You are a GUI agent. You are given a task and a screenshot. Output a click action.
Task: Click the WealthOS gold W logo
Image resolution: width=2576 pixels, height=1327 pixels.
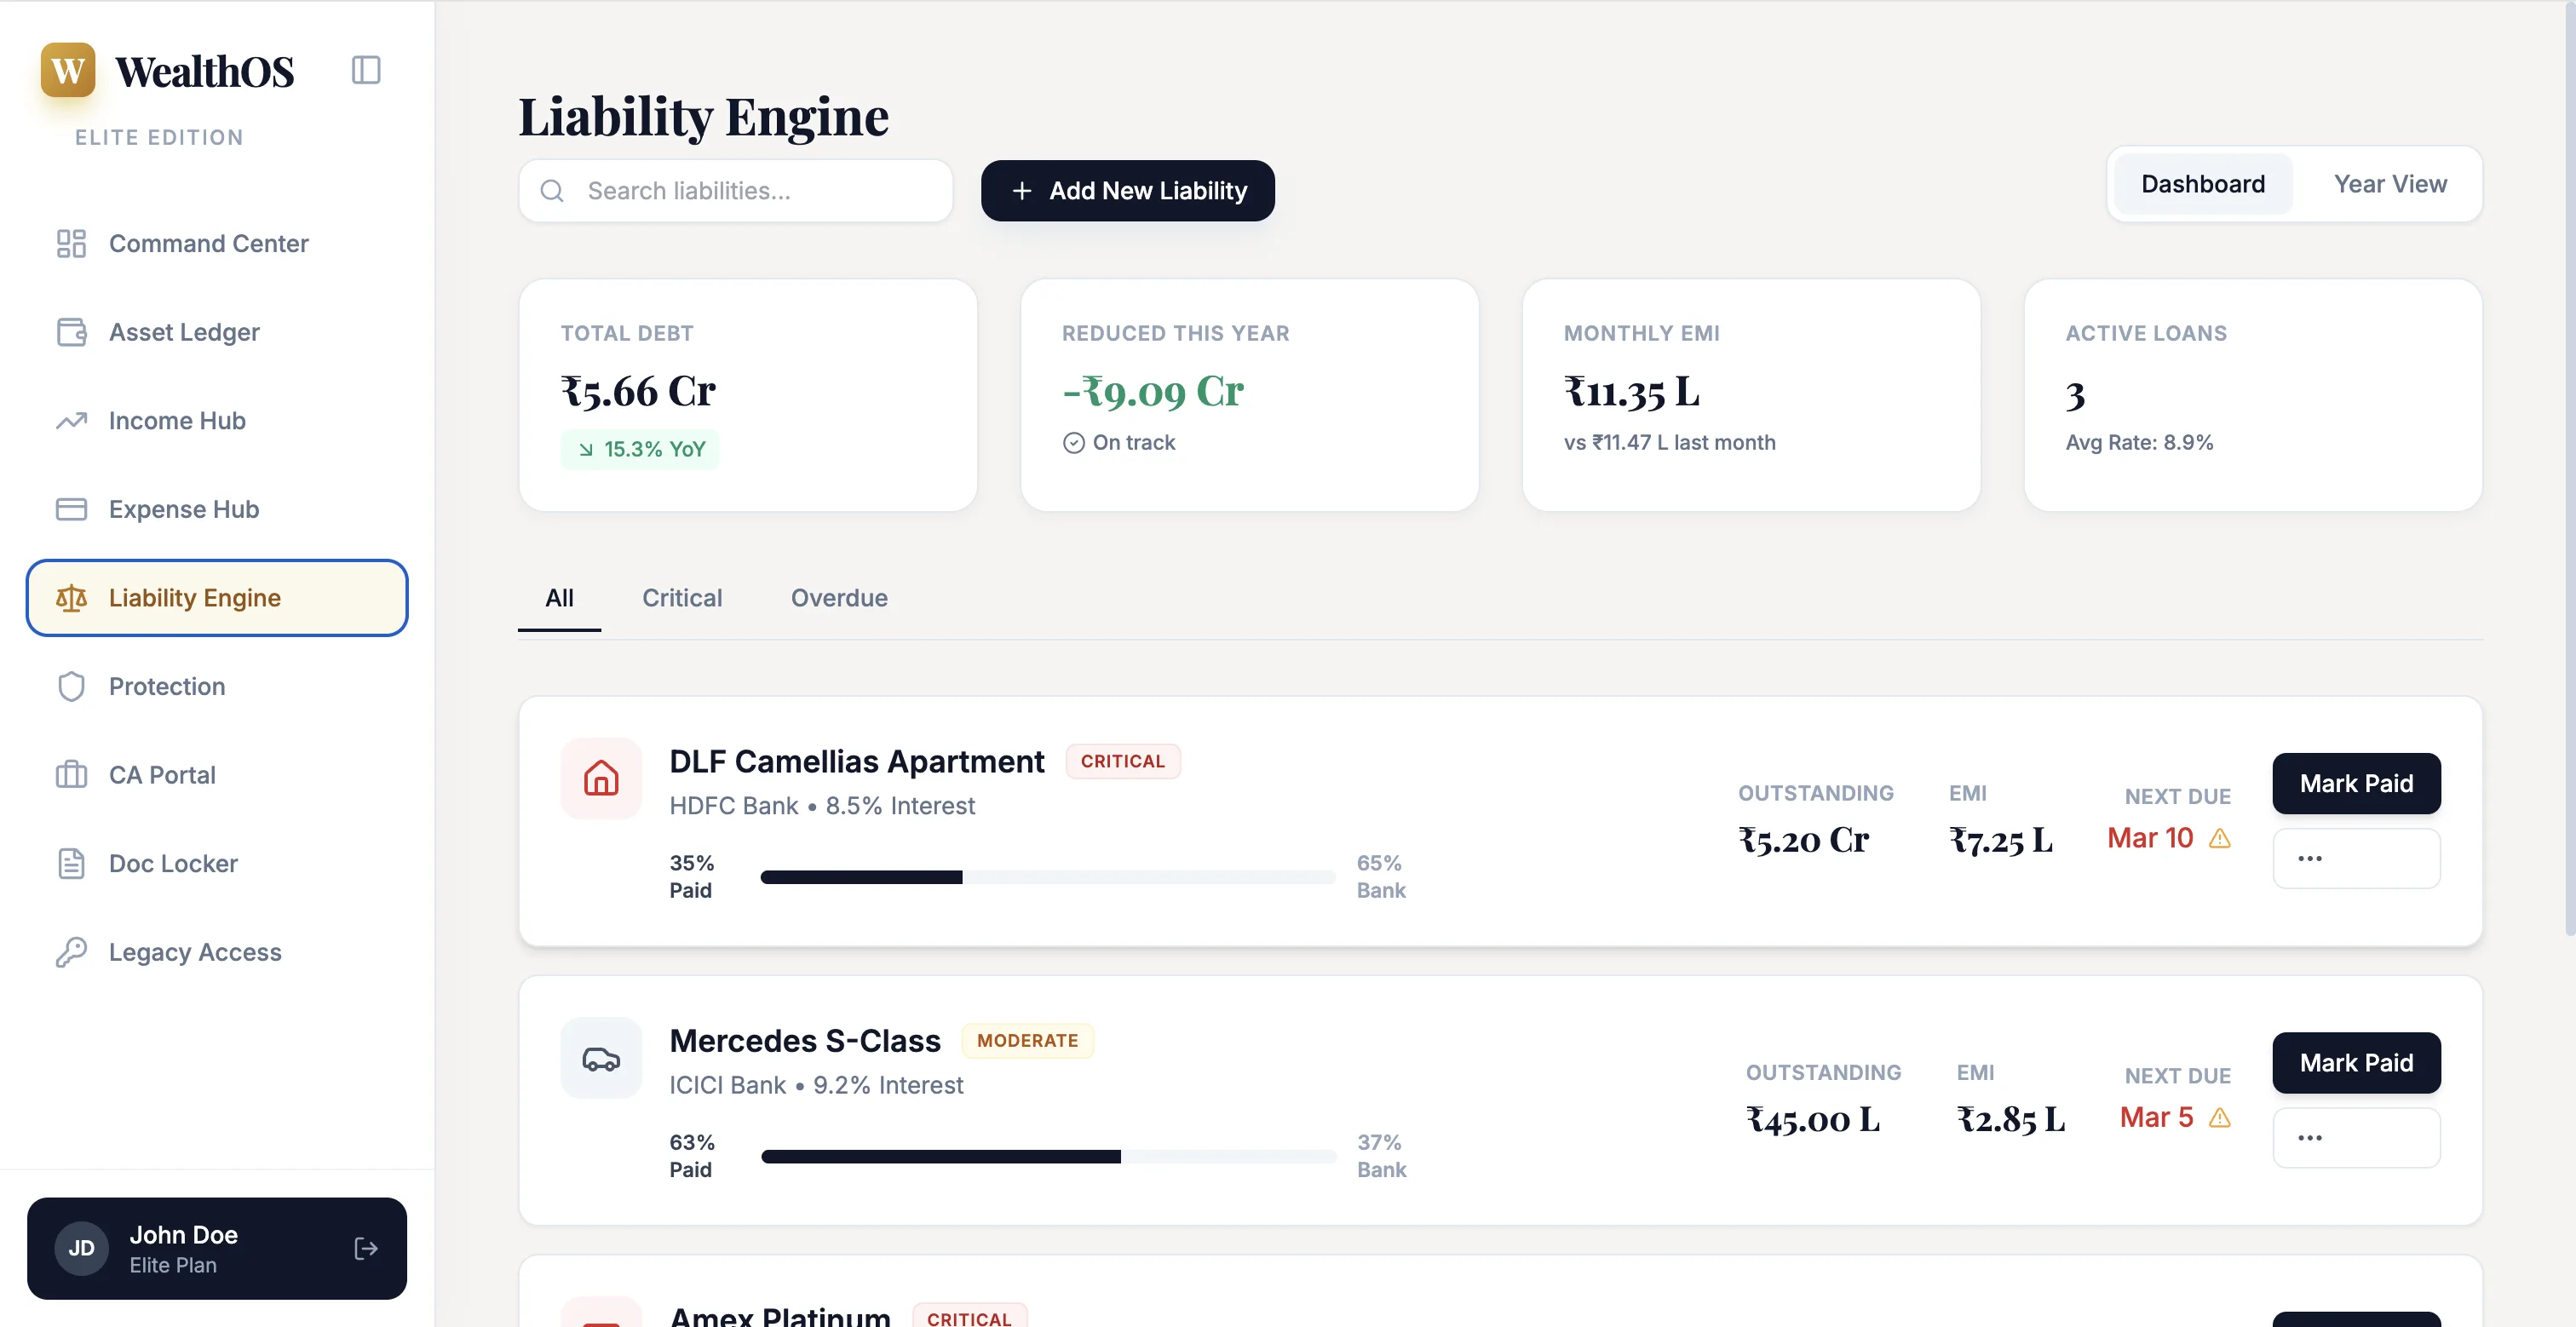click(x=68, y=70)
